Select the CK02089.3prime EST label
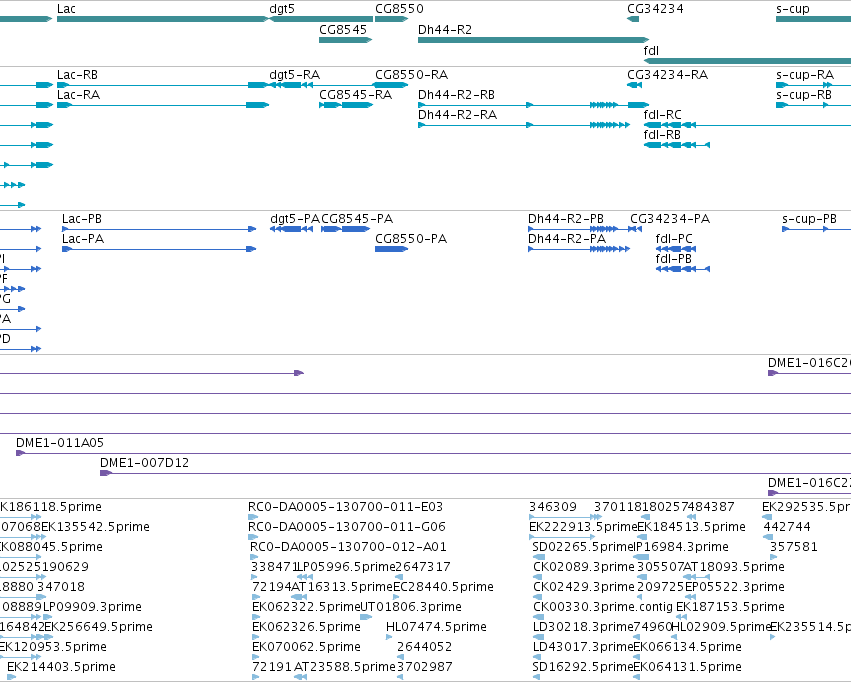This screenshot has height=682, width=851. 584,568
